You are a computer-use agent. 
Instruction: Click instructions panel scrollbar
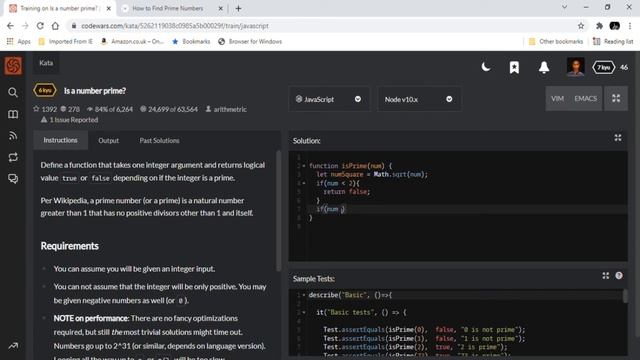(x=279, y=210)
